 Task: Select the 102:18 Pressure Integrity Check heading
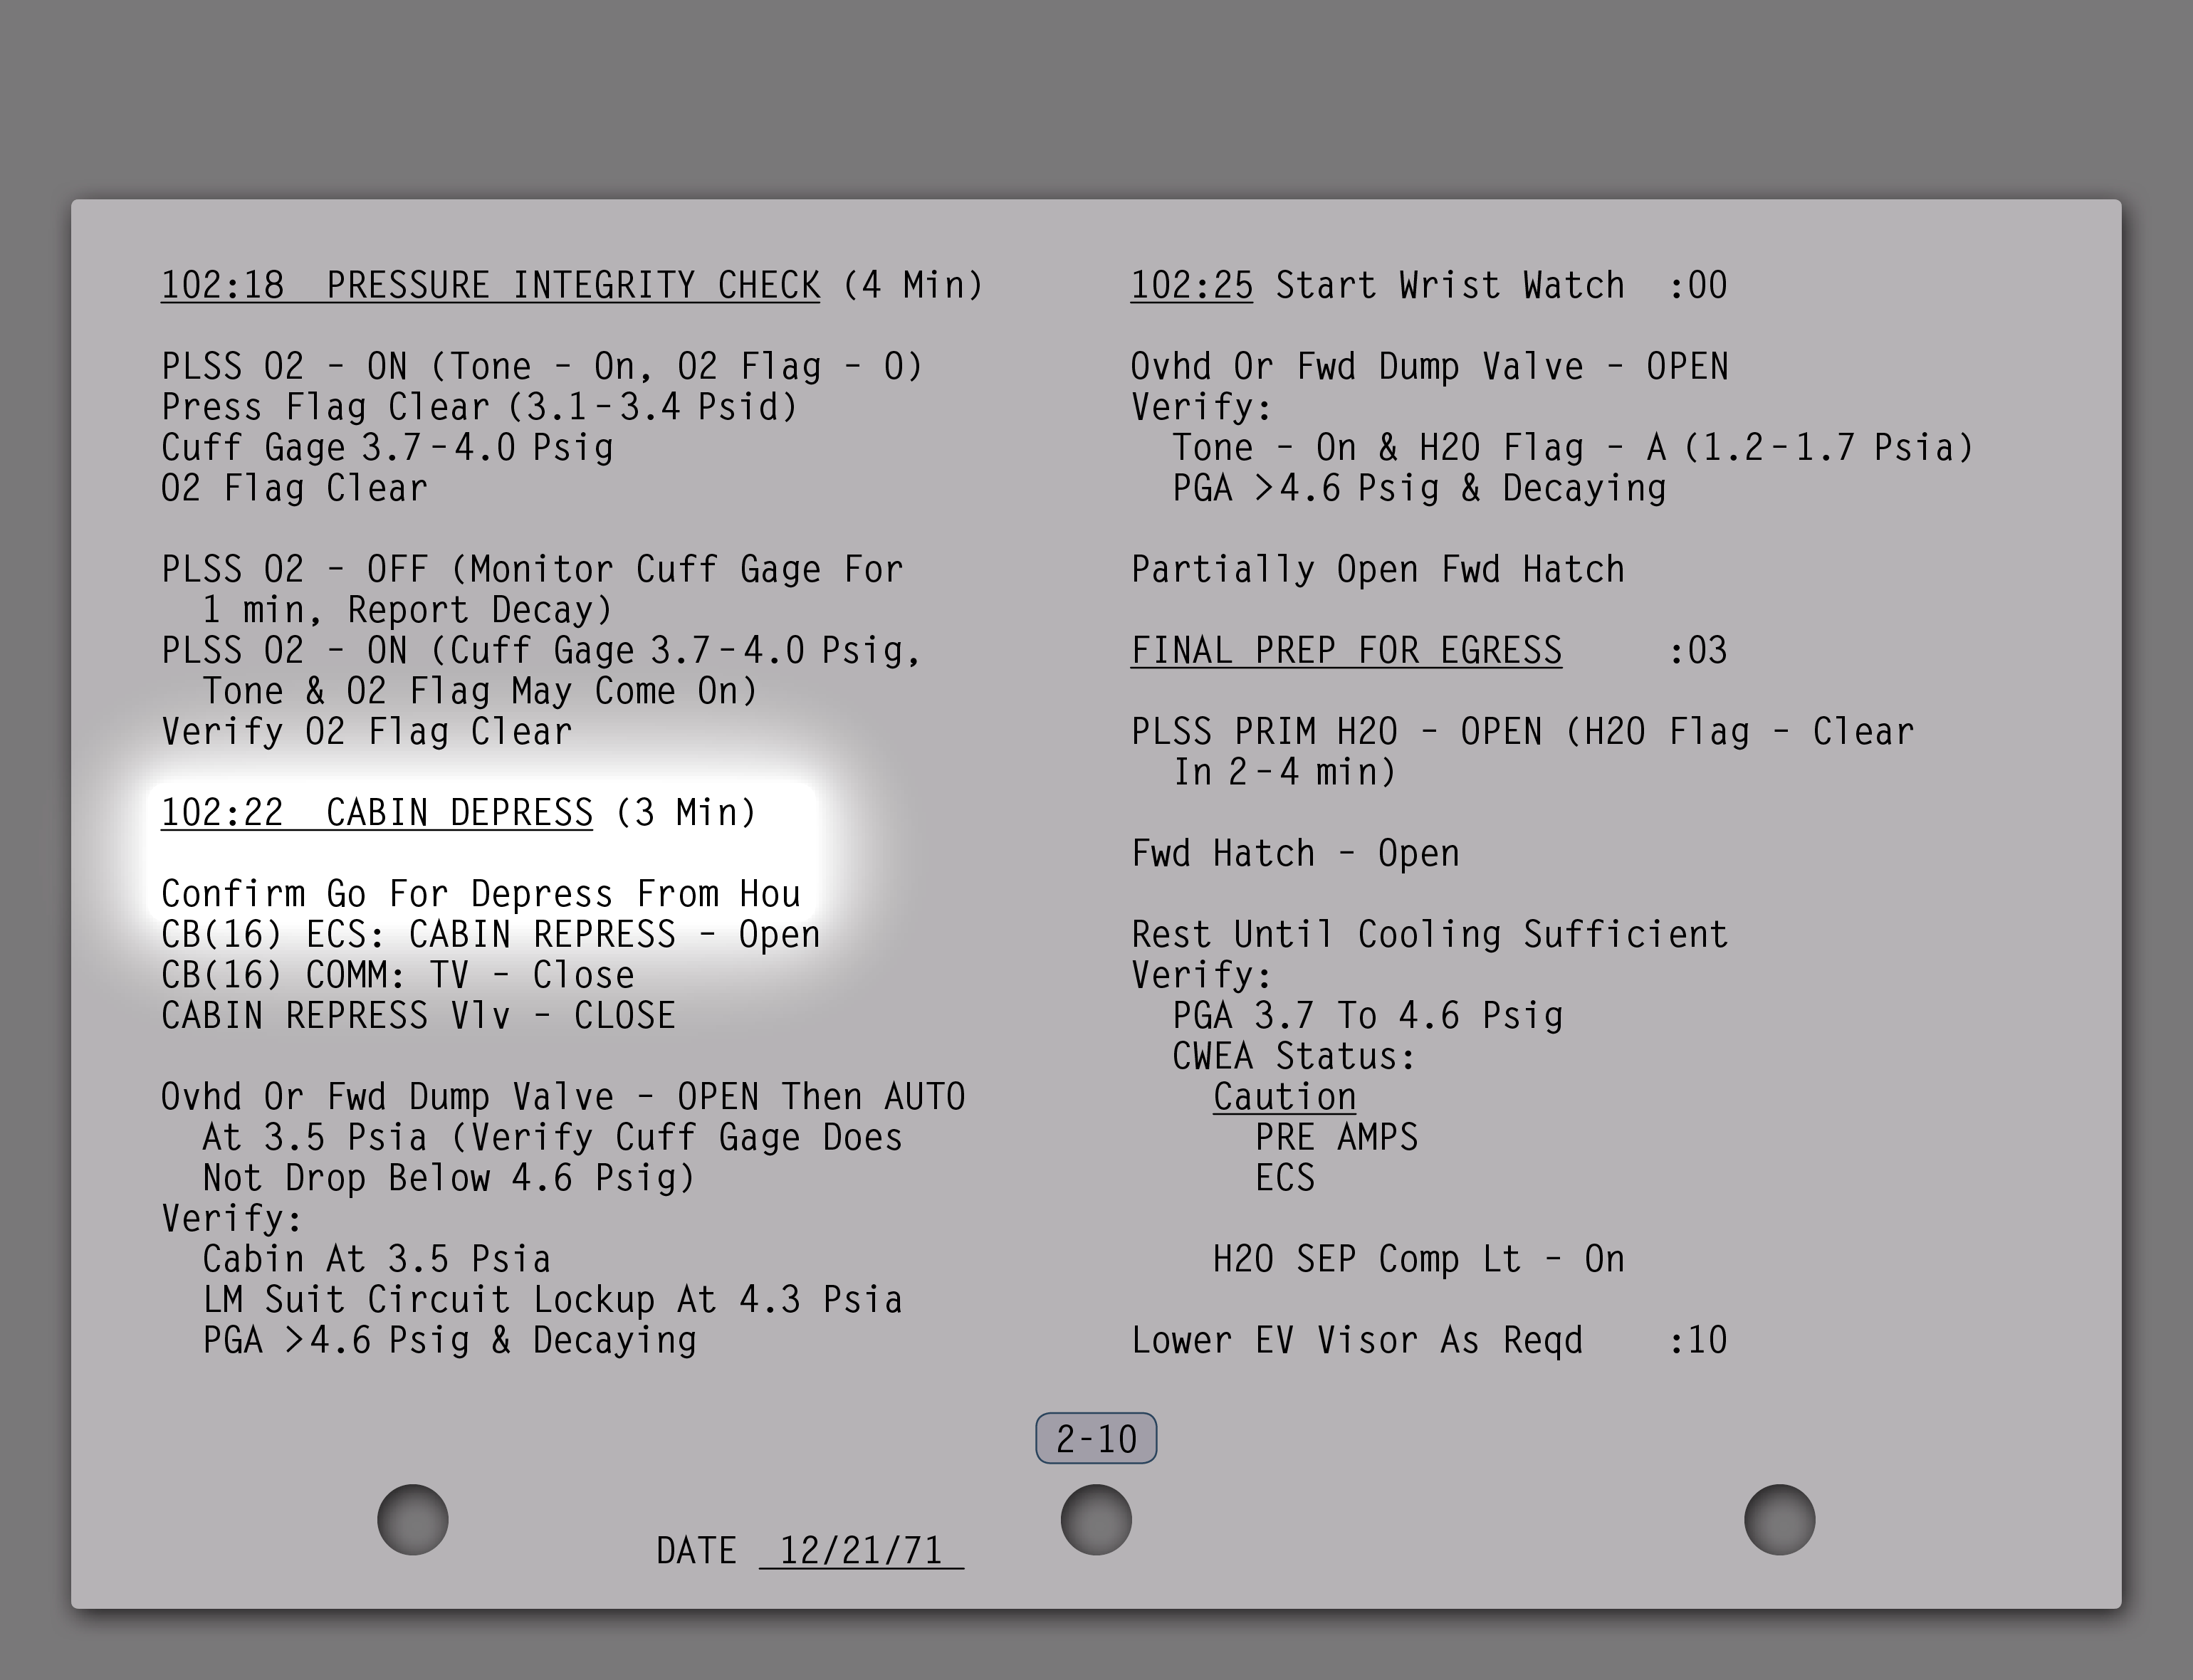[x=490, y=285]
